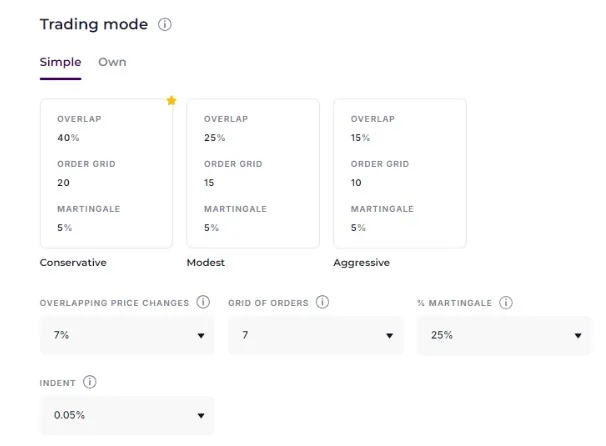606x446 pixels.
Task: Click info icon next to % Martingale
Action: [x=506, y=302]
